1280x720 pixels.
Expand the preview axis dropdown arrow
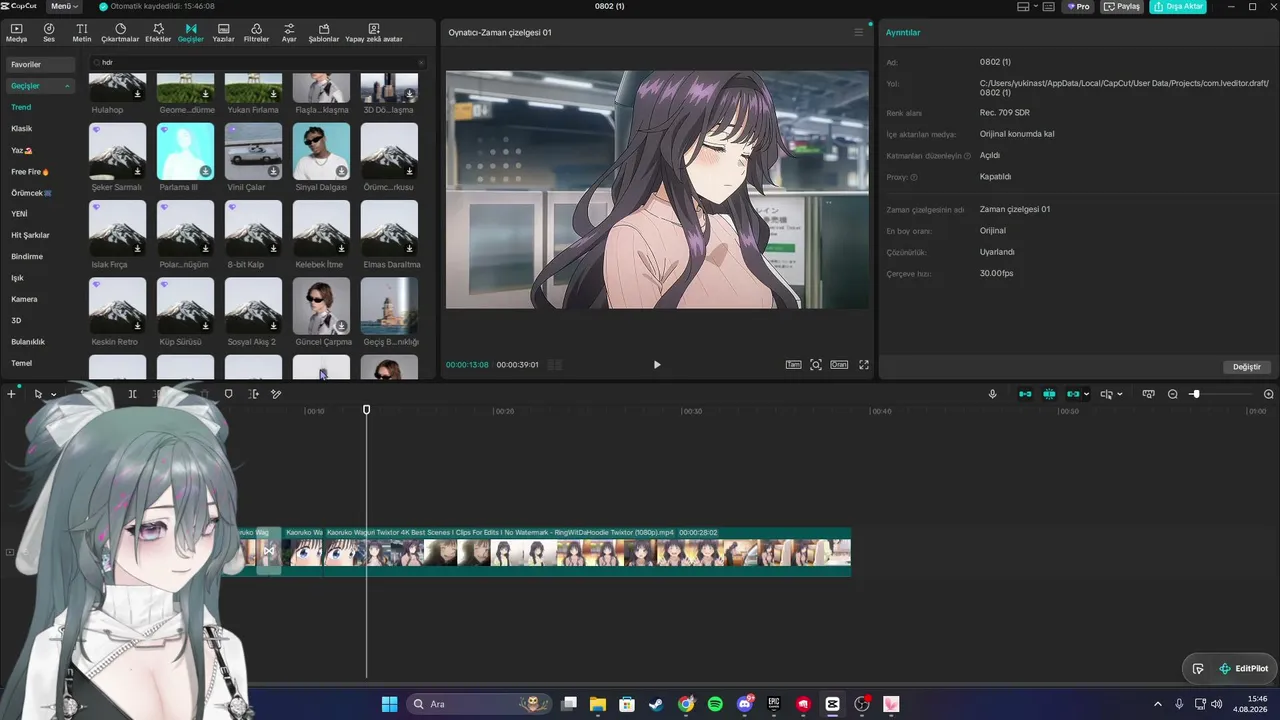pos(1119,394)
